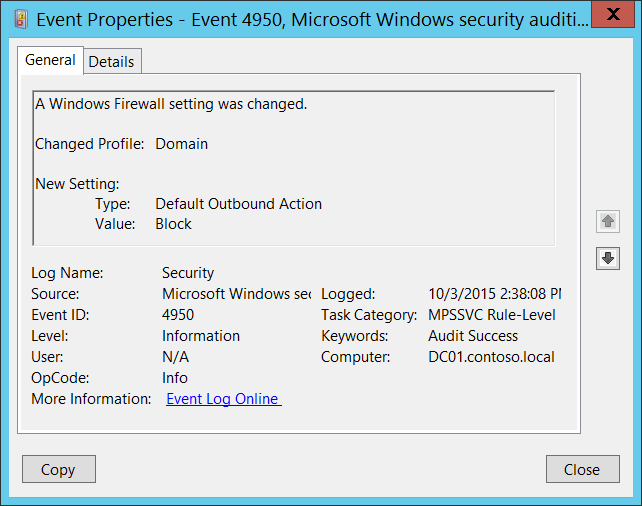
Task: Click inside the firewall event description box
Action: pos(293,167)
